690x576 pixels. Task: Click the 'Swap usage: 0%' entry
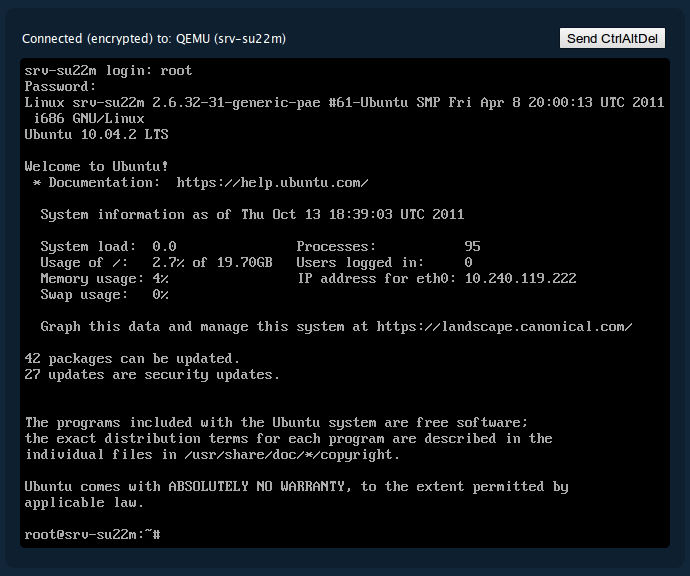click(x=104, y=294)
